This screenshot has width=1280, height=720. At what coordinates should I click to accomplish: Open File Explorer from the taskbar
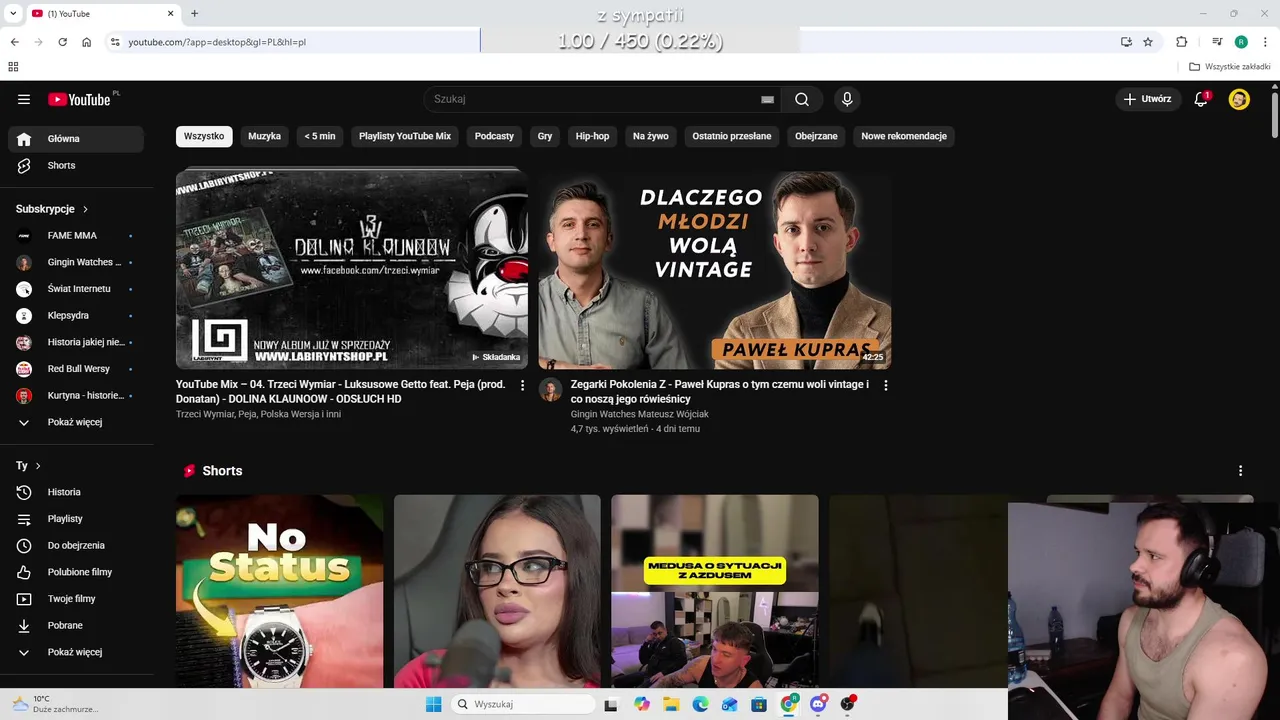coord(671,704)
